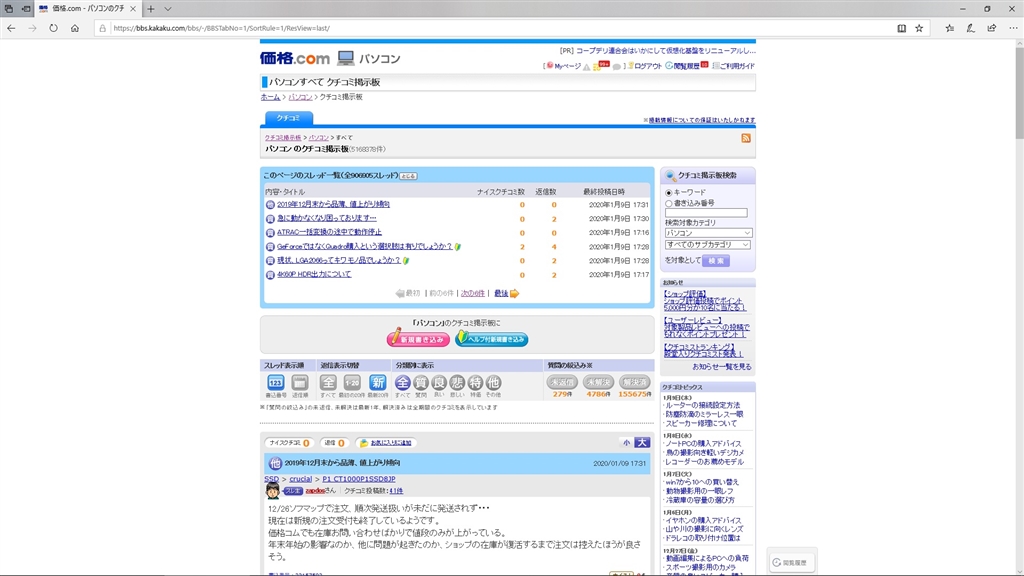Open new browser tab plus button

point(151,9)
